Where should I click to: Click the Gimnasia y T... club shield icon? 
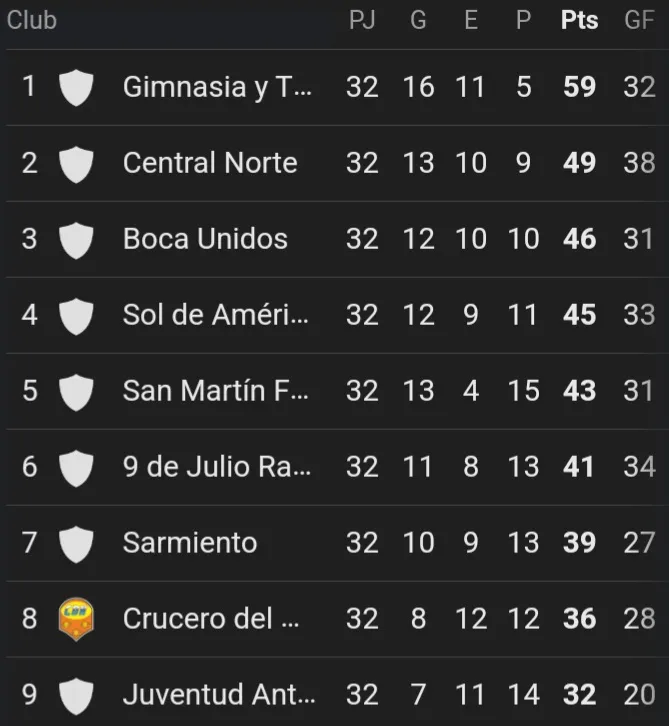coord(76,87)
